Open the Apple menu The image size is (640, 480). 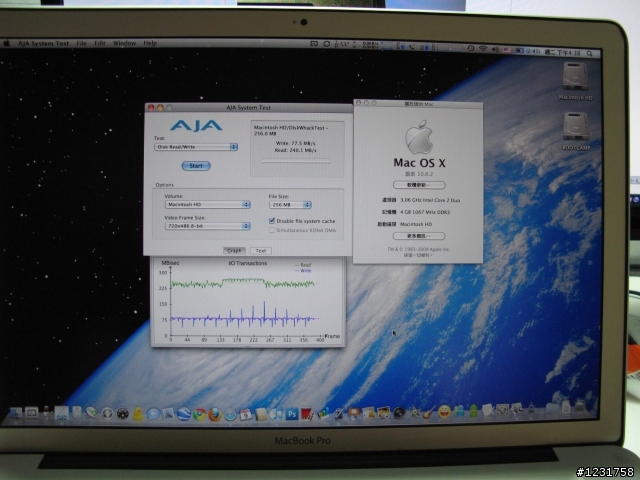point(7,43)
